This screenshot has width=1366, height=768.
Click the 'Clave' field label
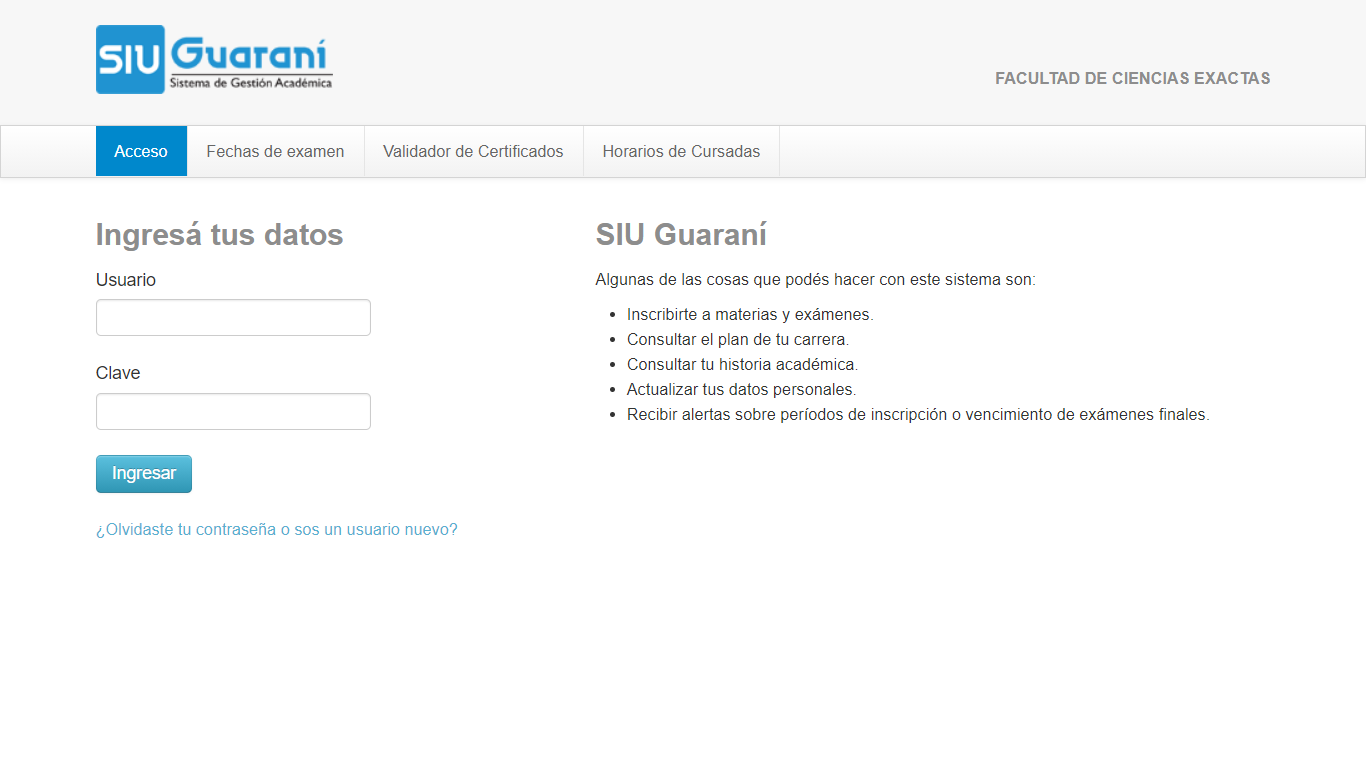pos(118,373)
